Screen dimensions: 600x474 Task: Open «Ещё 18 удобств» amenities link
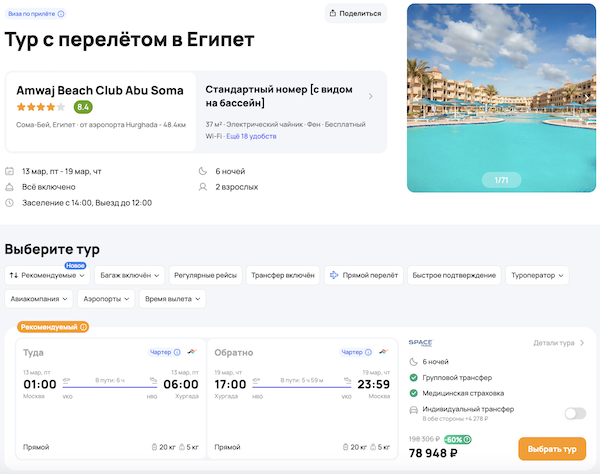tap(251, 135)
